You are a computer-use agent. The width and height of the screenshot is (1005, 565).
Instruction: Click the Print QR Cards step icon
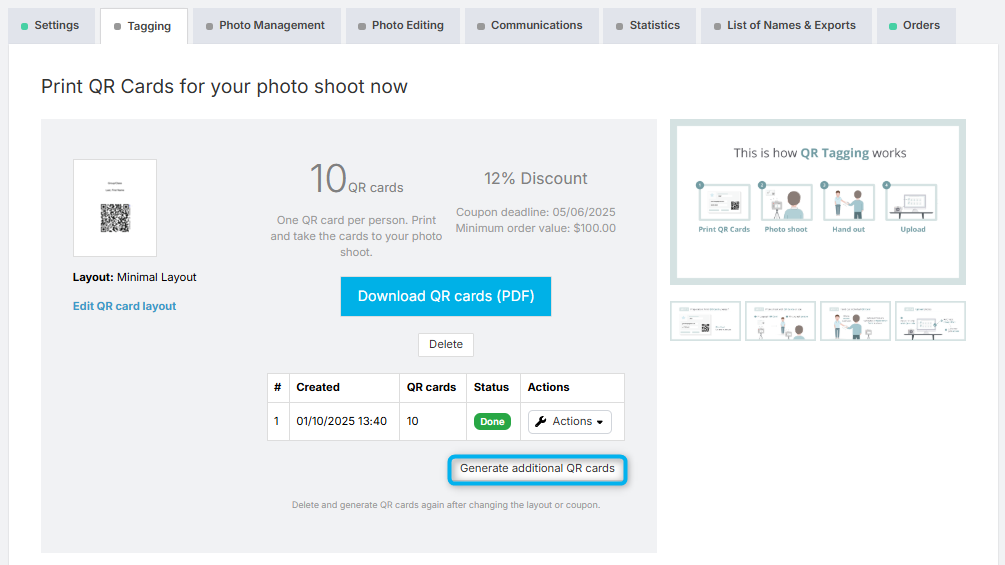724,202
